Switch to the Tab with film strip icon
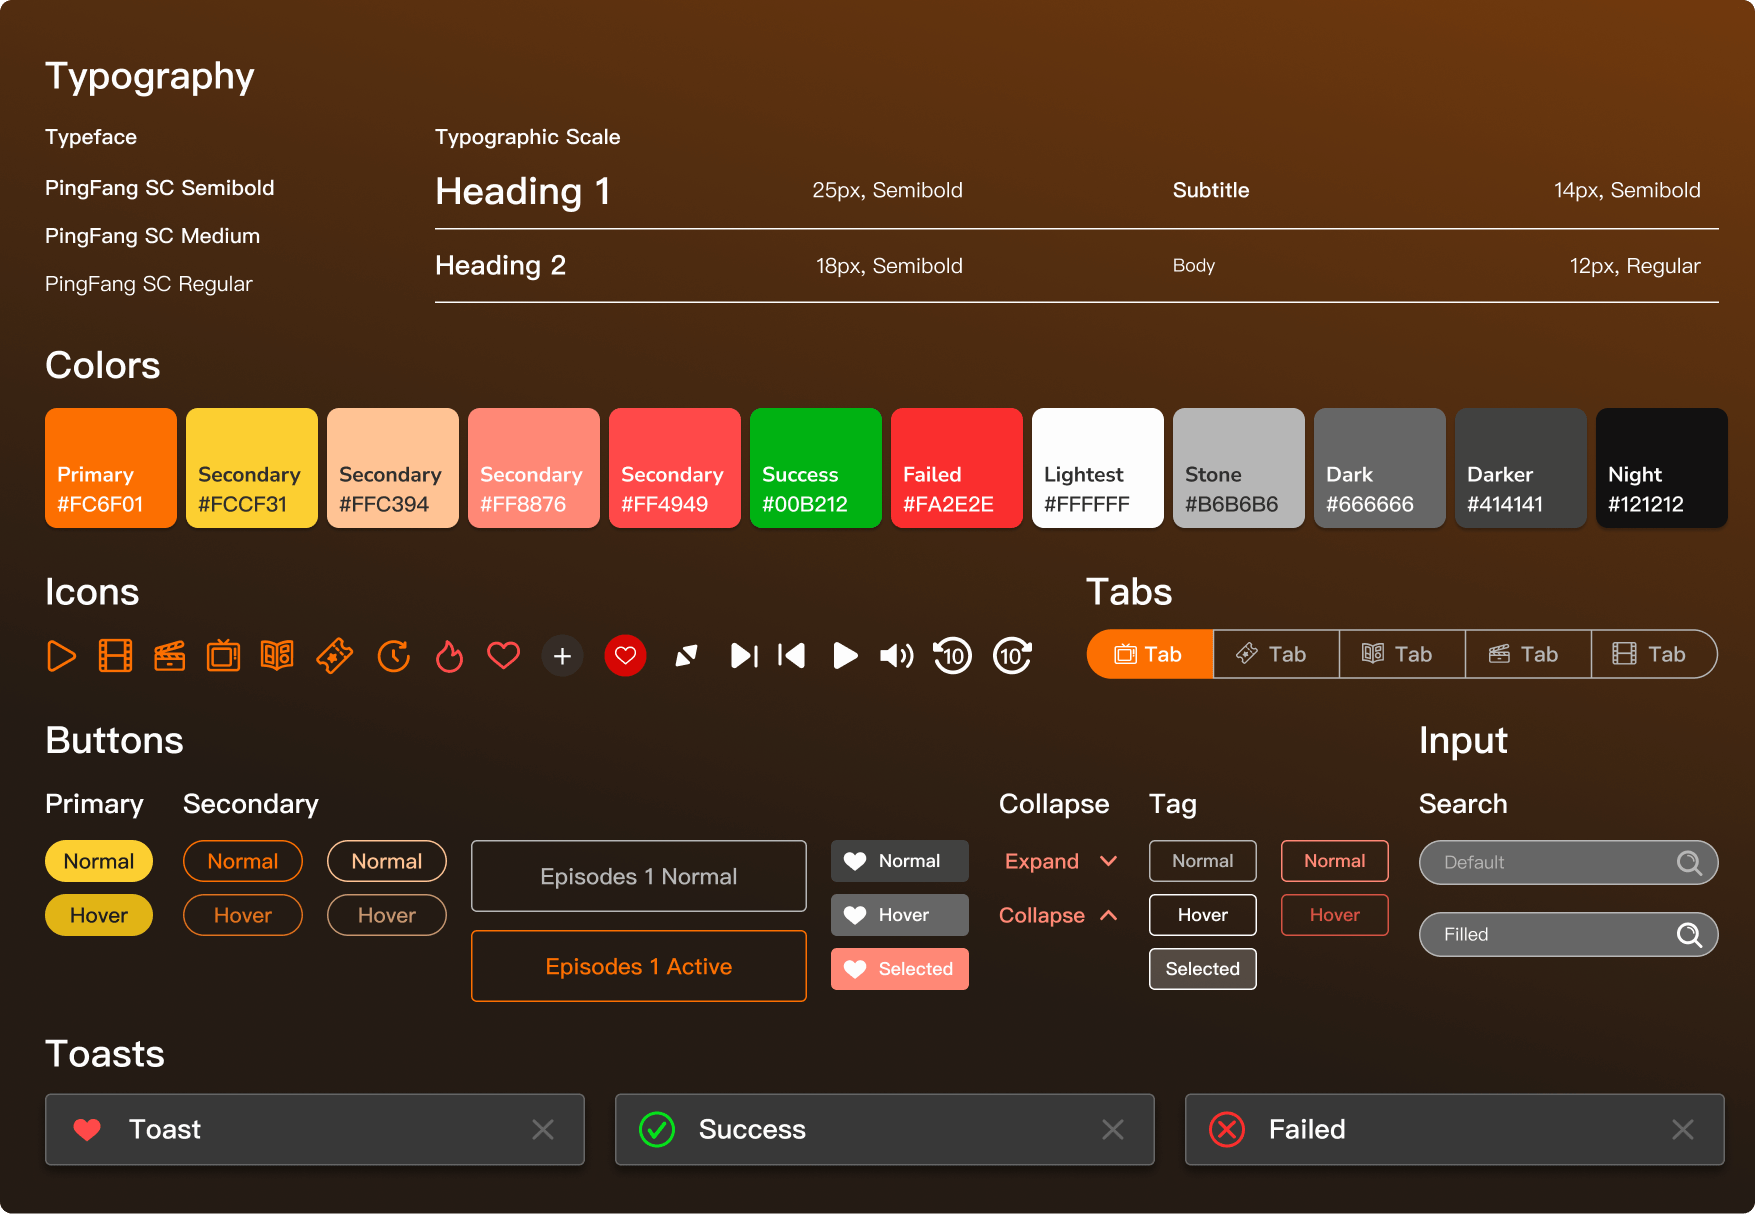The height and width of the screenshot is (1214, 1755). (1654, 654)
